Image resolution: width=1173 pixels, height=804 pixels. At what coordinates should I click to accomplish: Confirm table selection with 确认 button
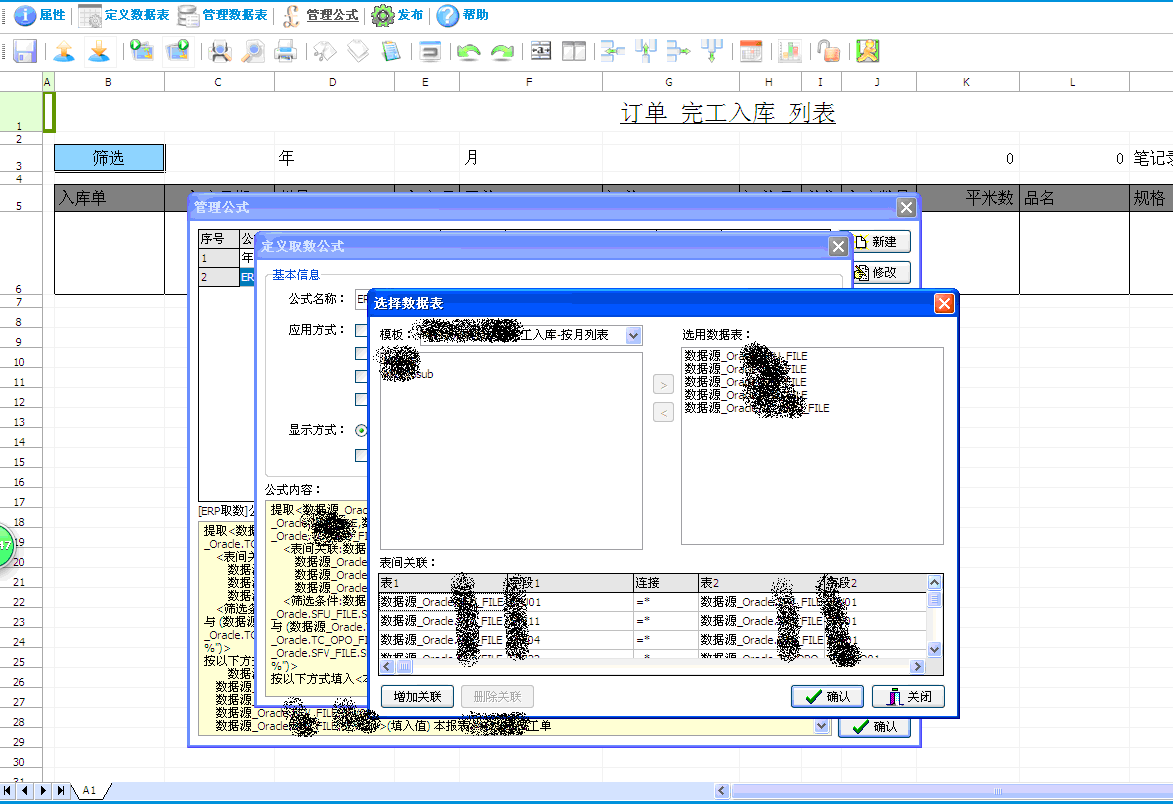pyautogui.click(x=827, y=697)
